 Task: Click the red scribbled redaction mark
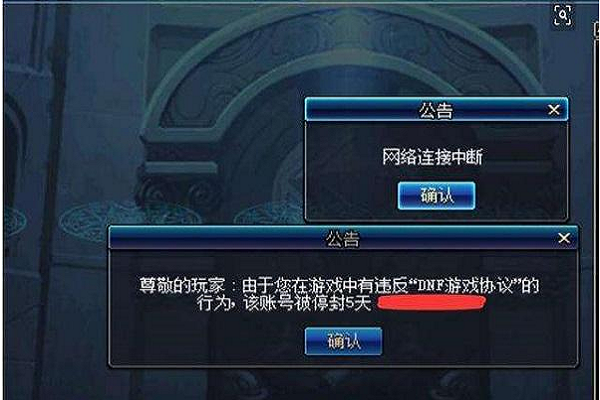(432, 303)
